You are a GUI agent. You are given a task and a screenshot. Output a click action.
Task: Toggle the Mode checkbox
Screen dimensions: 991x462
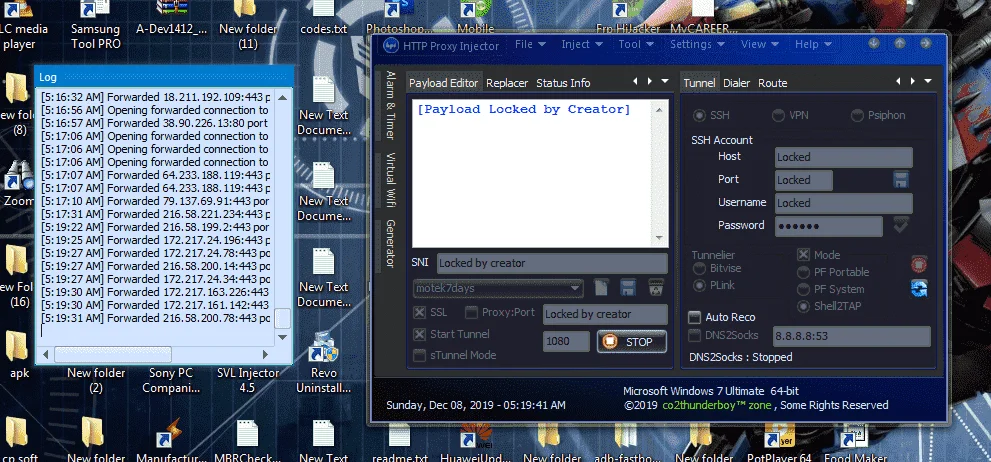tap(803, 255)
